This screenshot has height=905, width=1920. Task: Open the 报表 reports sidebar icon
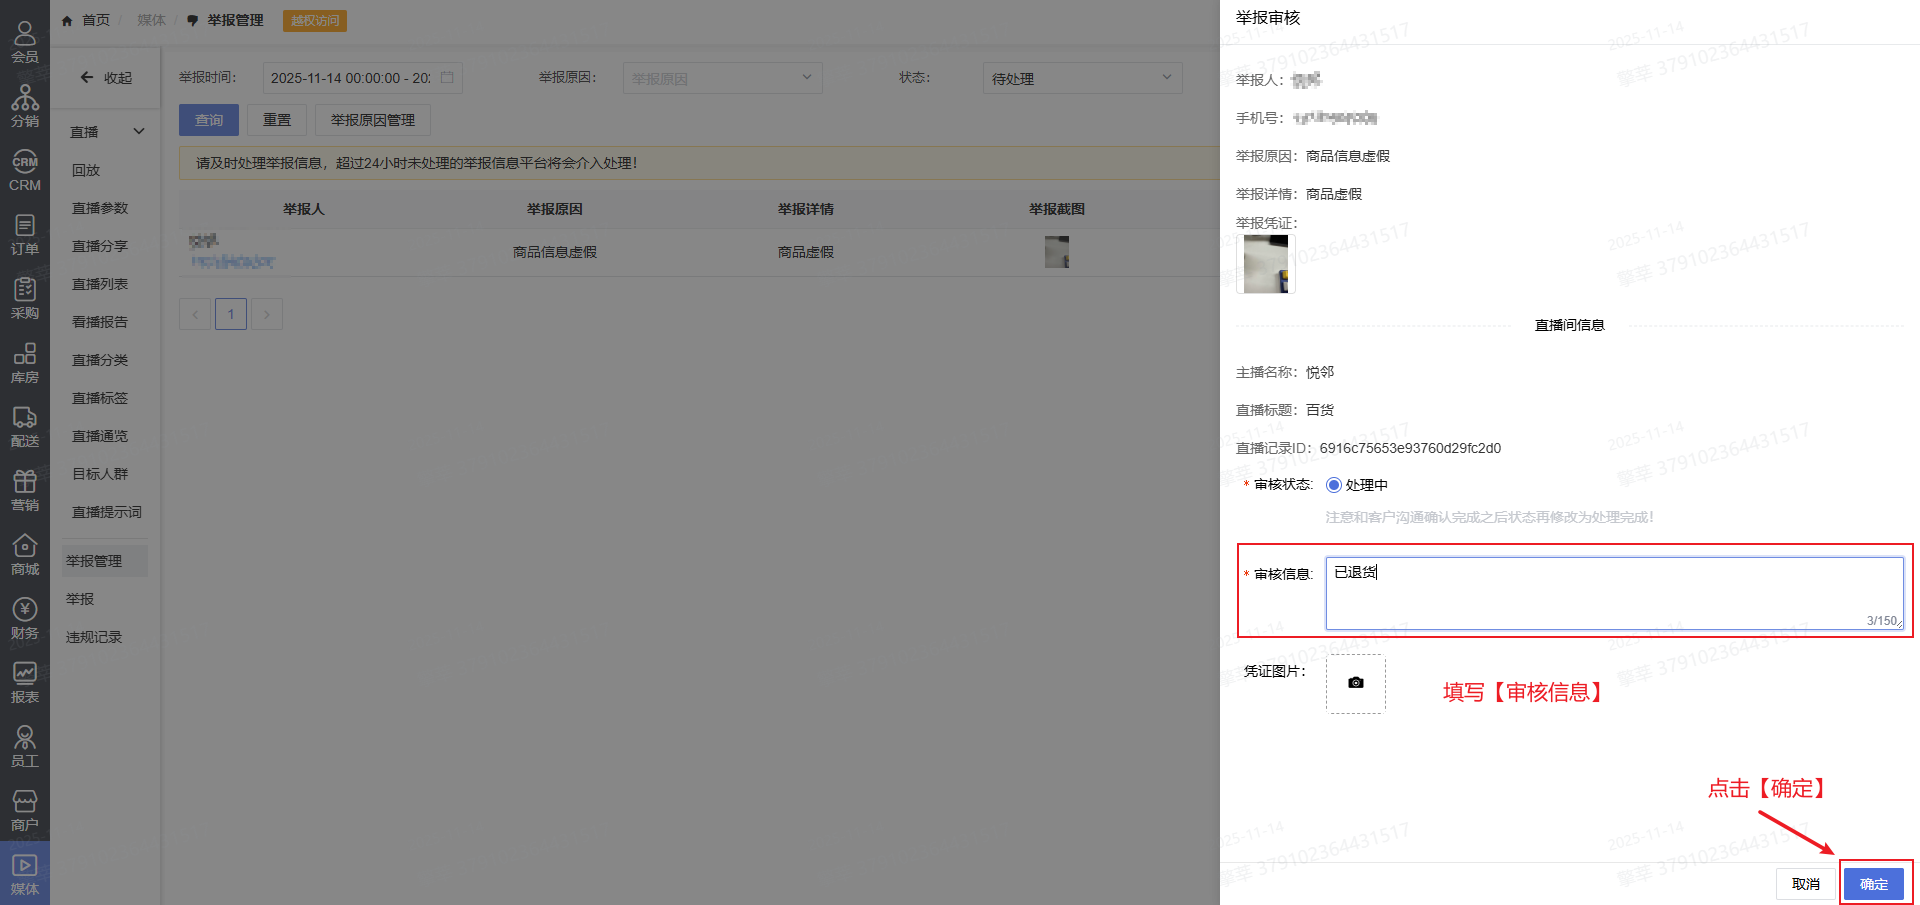tap(25, 682)
